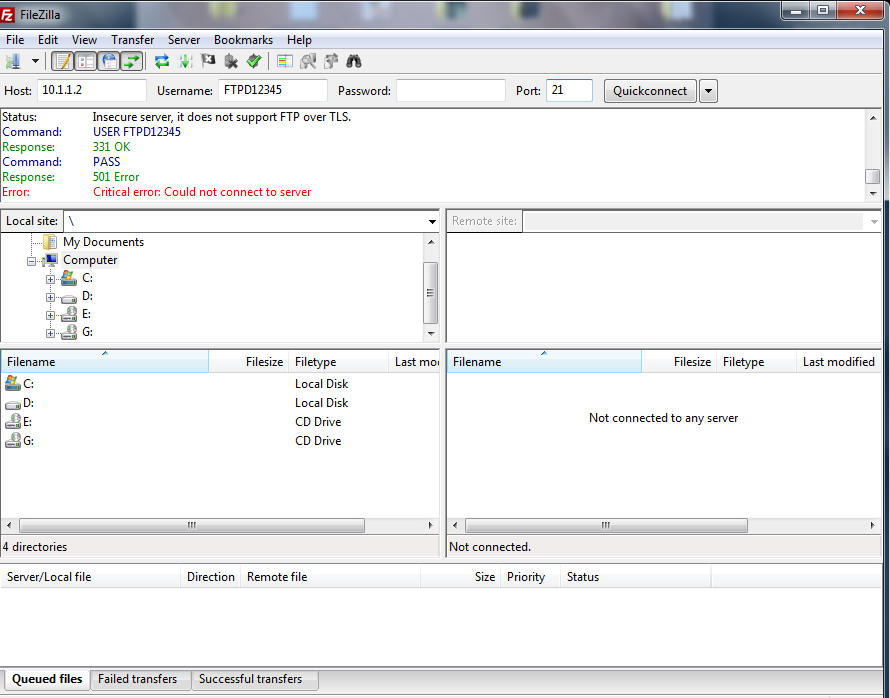Disconnect from the current server
The width and height of the screenshot is (890, 698).
click(x=231, y=61)
